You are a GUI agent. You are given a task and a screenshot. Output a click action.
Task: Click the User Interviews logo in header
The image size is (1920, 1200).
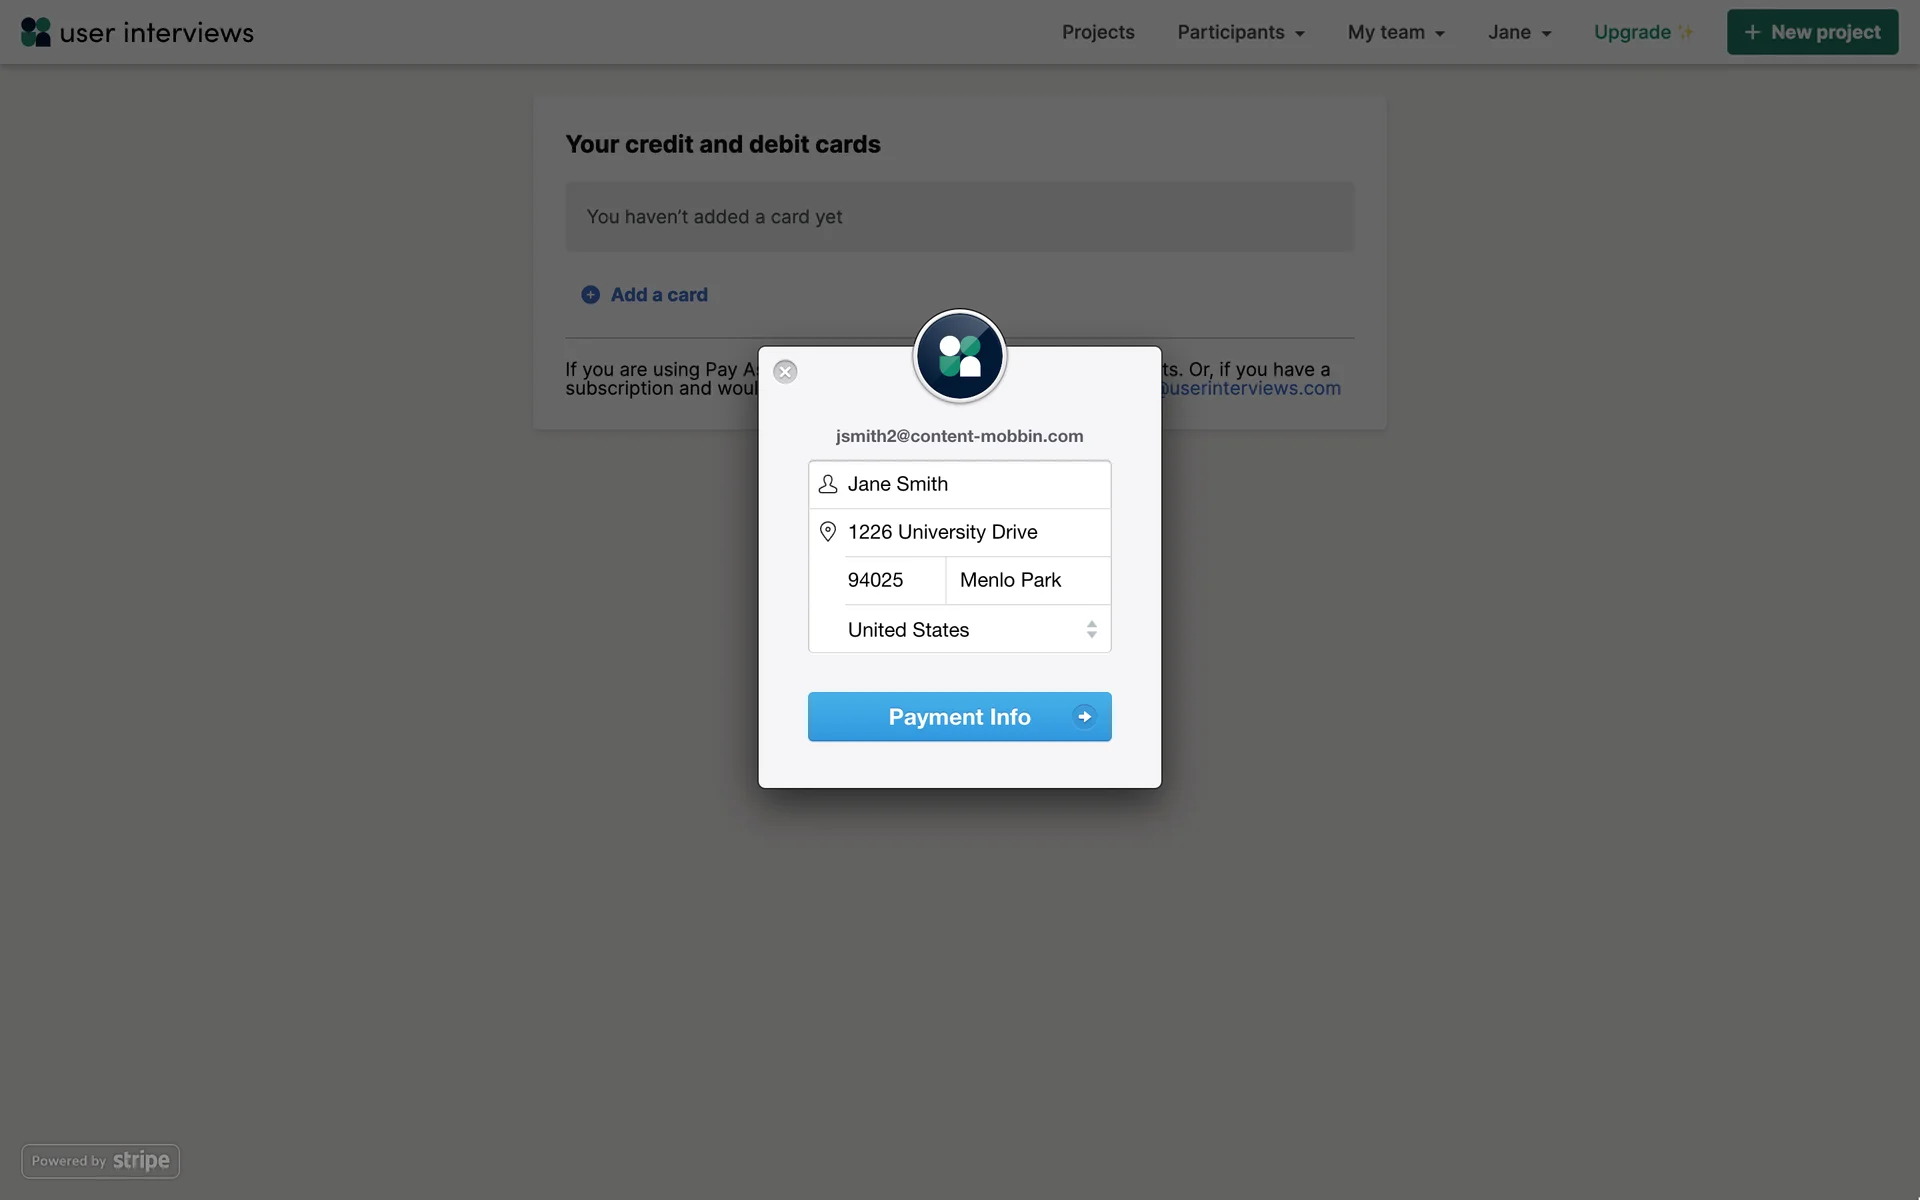coord(137,32)
